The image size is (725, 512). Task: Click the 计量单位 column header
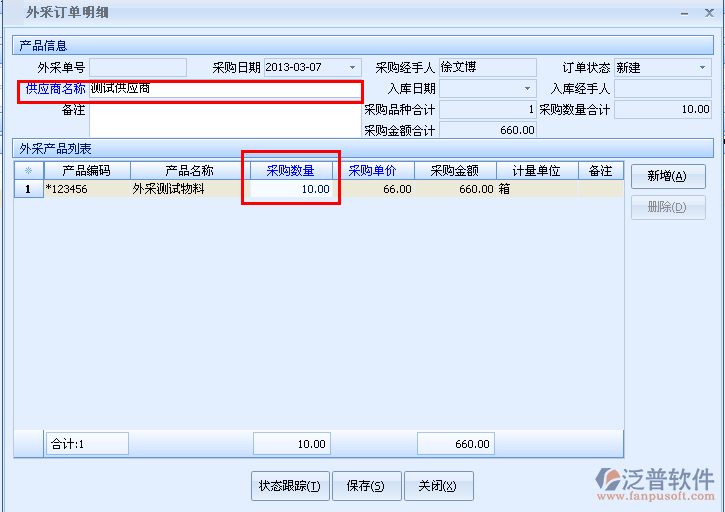coord(537,171)
